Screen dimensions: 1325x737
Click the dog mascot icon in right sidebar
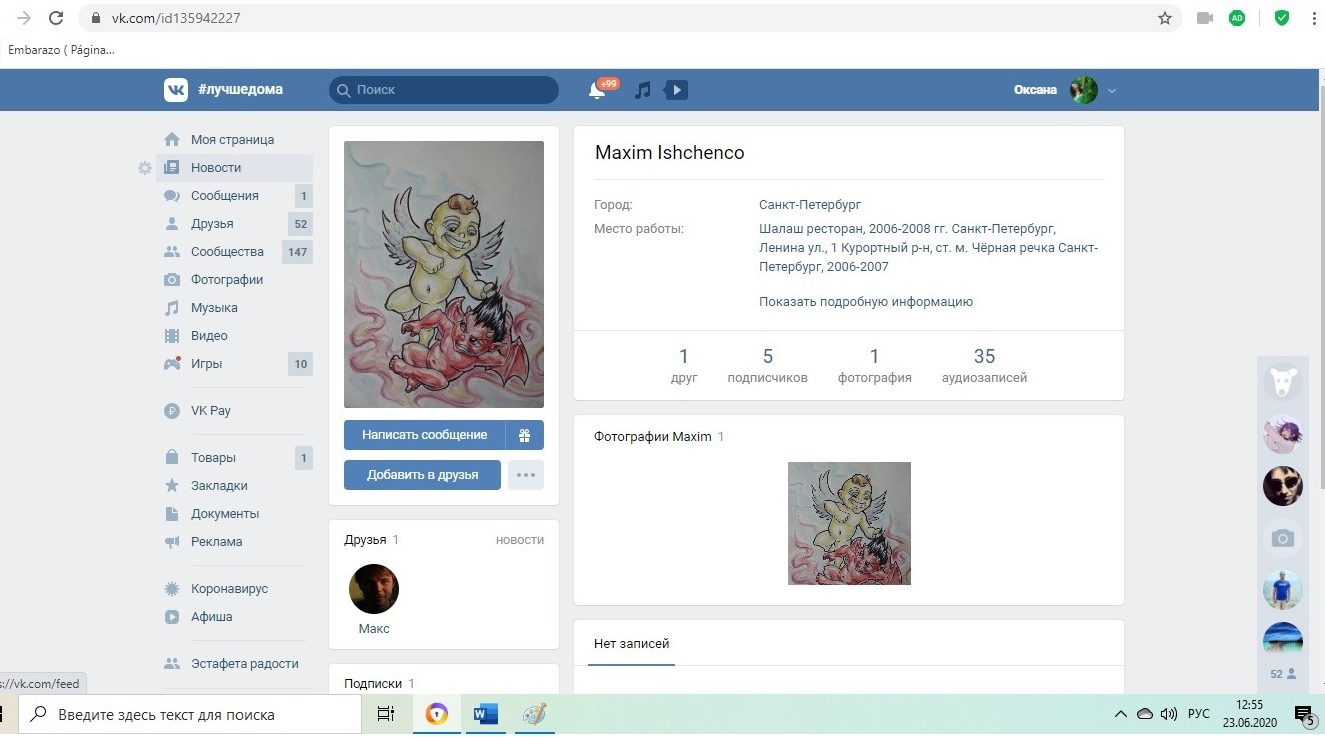click(1282, 381)
